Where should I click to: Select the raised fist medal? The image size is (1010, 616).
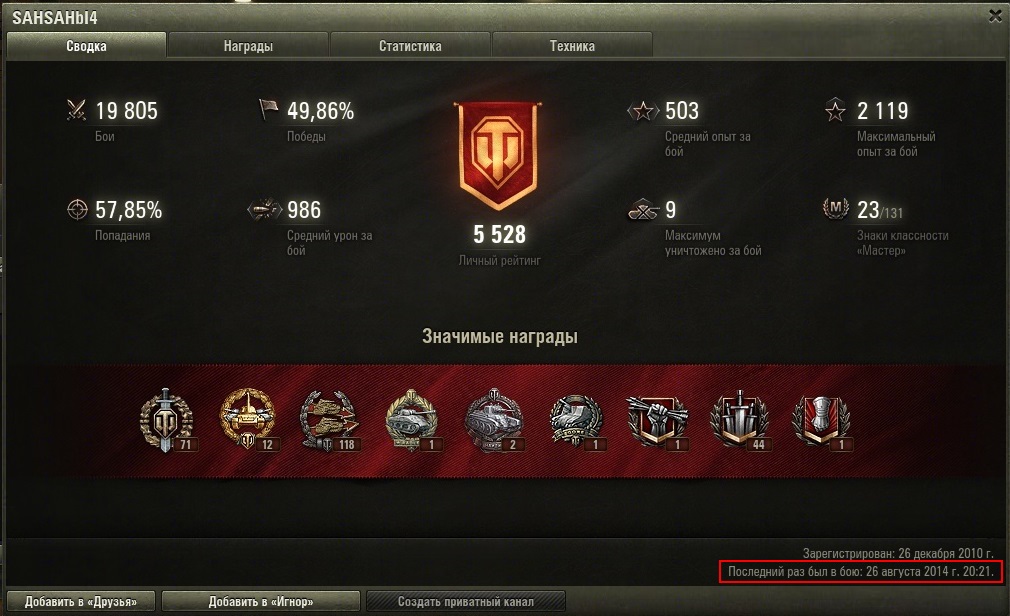[657, 420]
